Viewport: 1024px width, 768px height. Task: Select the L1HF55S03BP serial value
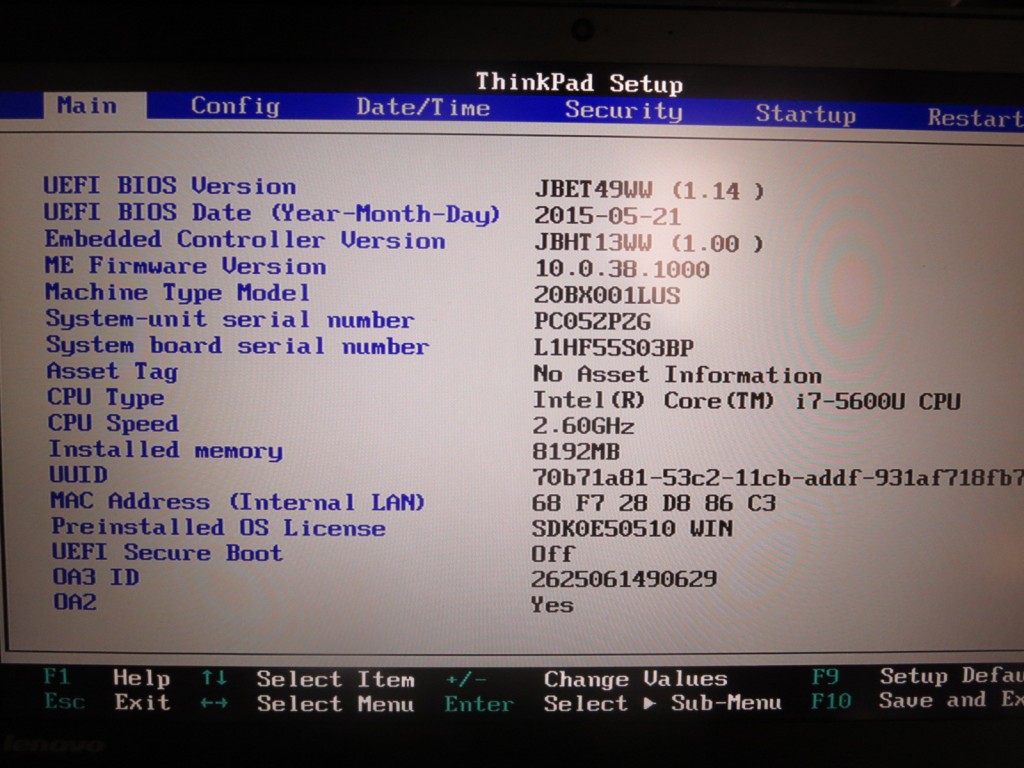point(614,348)
